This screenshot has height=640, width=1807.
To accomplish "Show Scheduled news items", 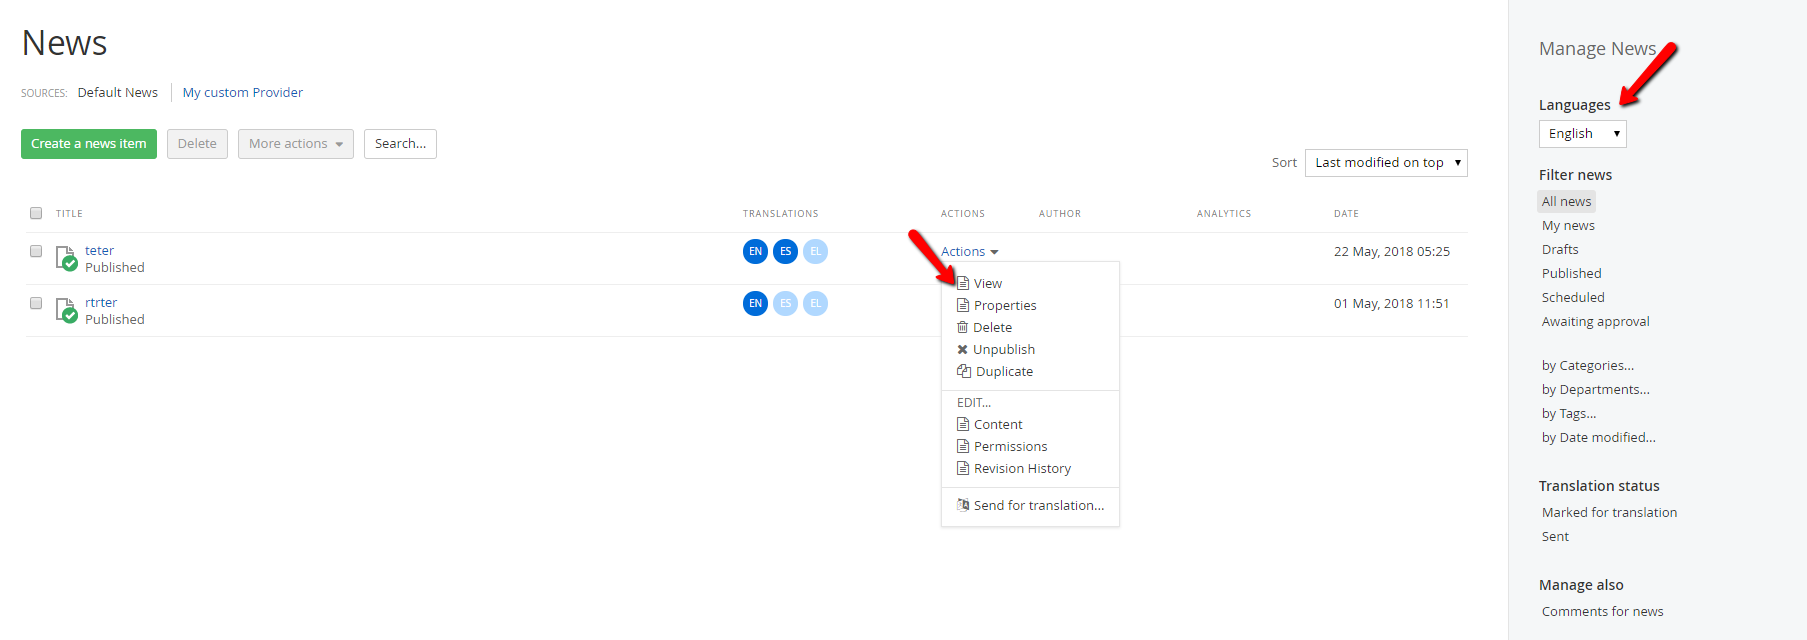I will pyautogui.click(x=1573, y=297).
